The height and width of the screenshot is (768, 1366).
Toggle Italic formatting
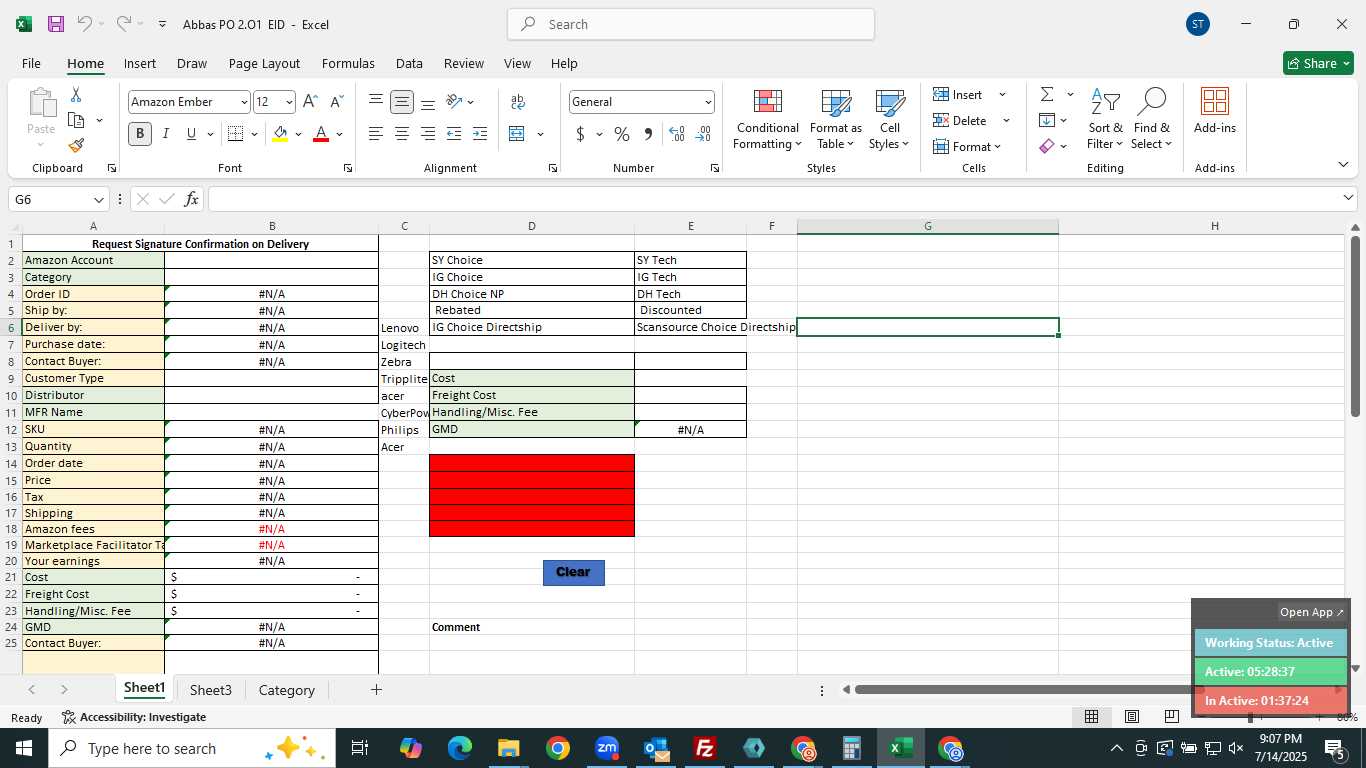[x=165, y=134]
